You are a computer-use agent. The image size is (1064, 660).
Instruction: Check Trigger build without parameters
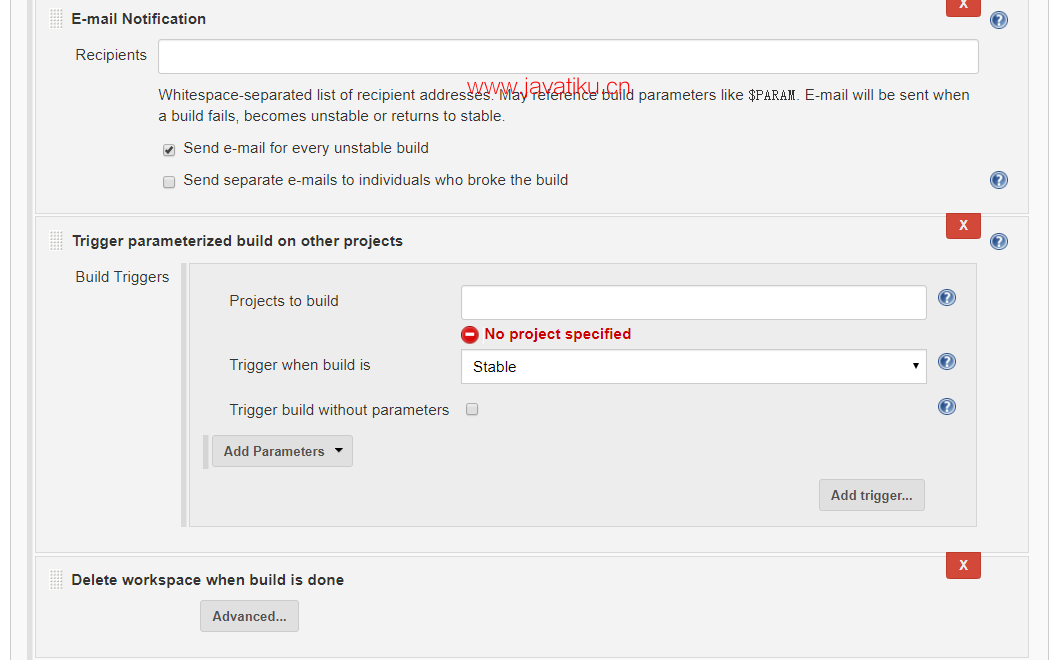[x=472, y=409]
